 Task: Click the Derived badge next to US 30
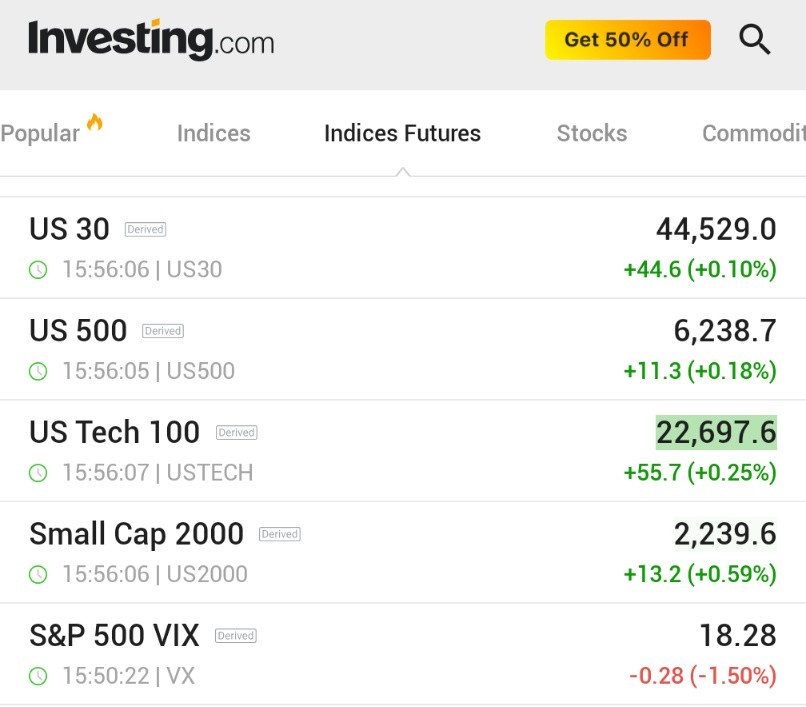coord(145,230)
